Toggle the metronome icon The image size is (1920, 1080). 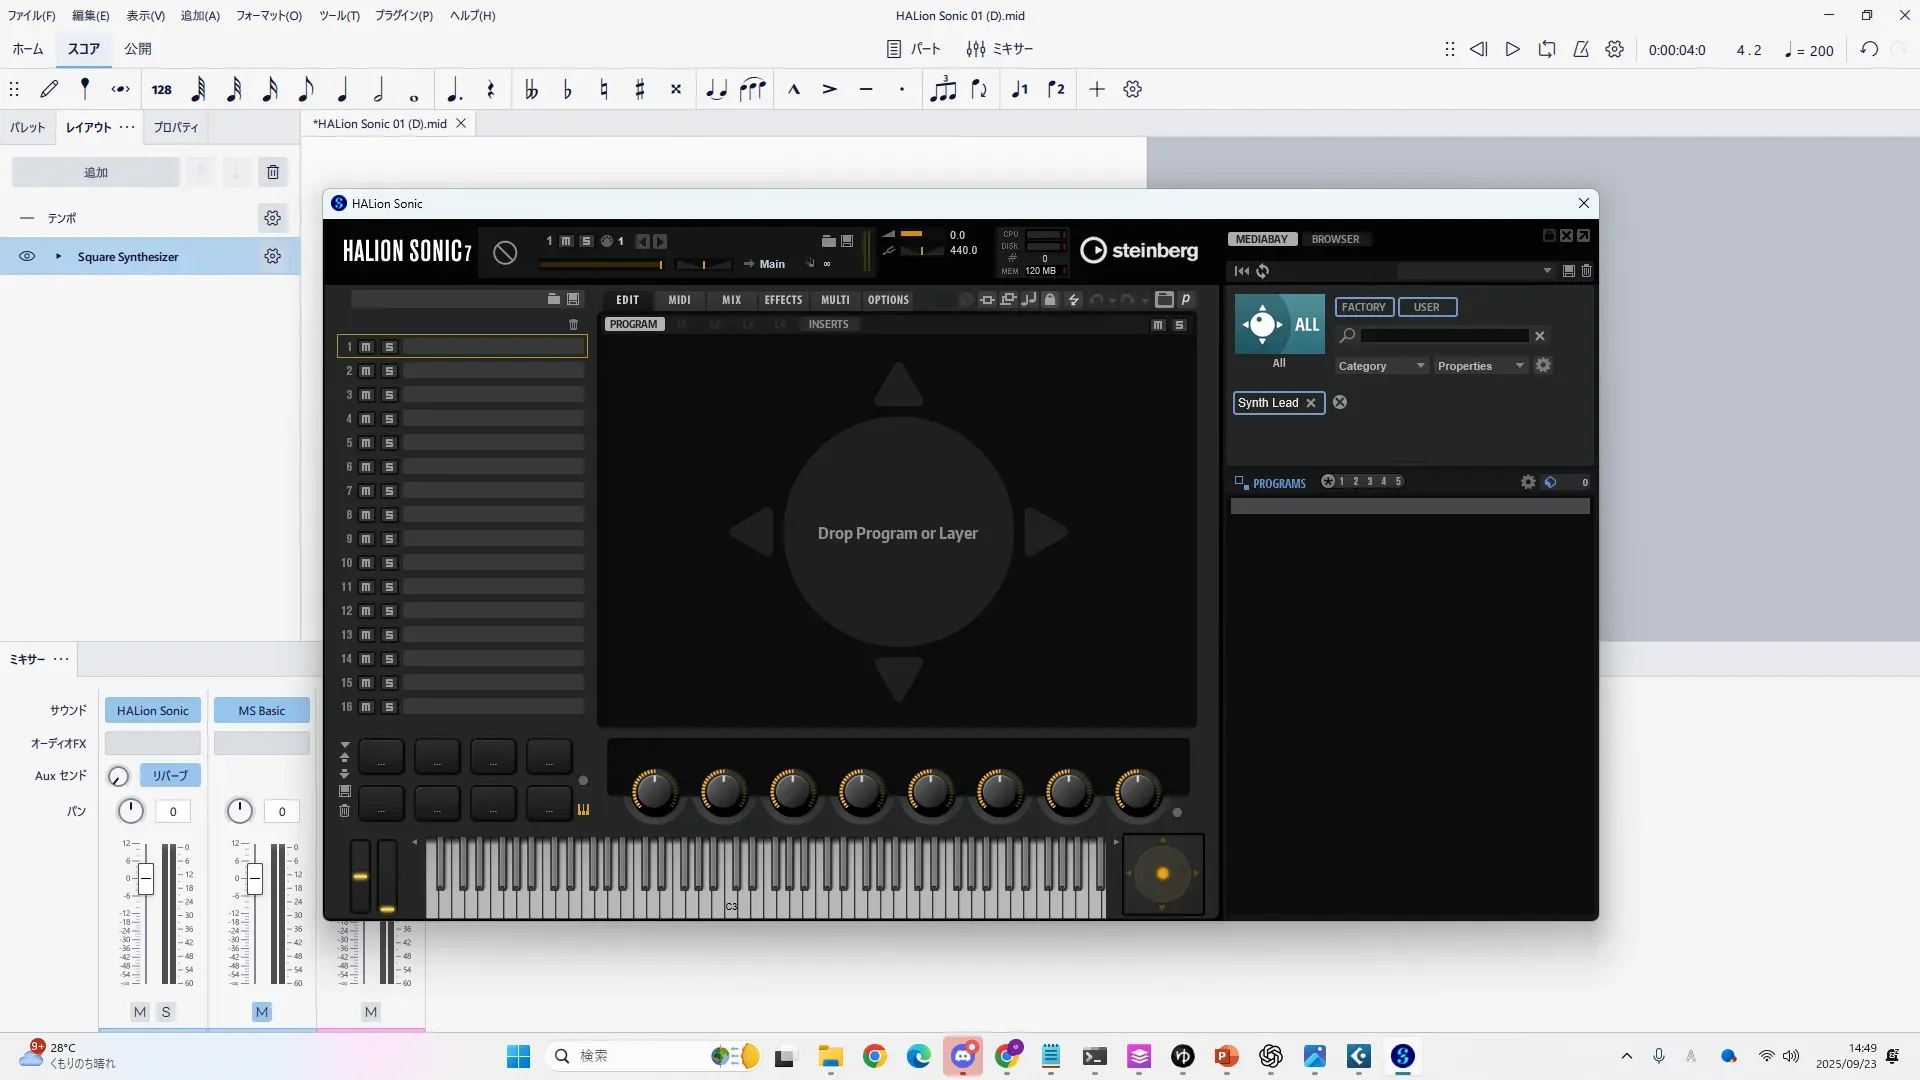point(1581,50)
